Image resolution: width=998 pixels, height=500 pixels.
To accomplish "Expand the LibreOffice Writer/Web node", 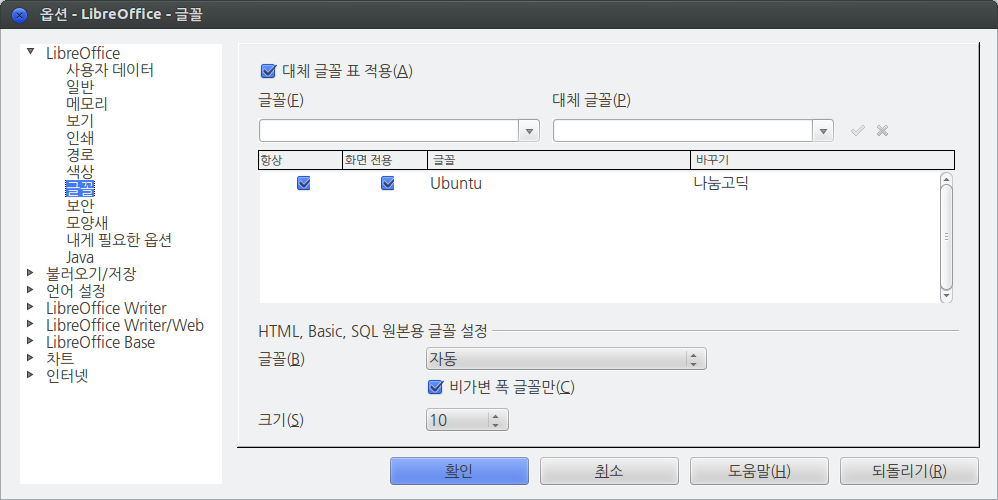I will click(x=31, y=324).
